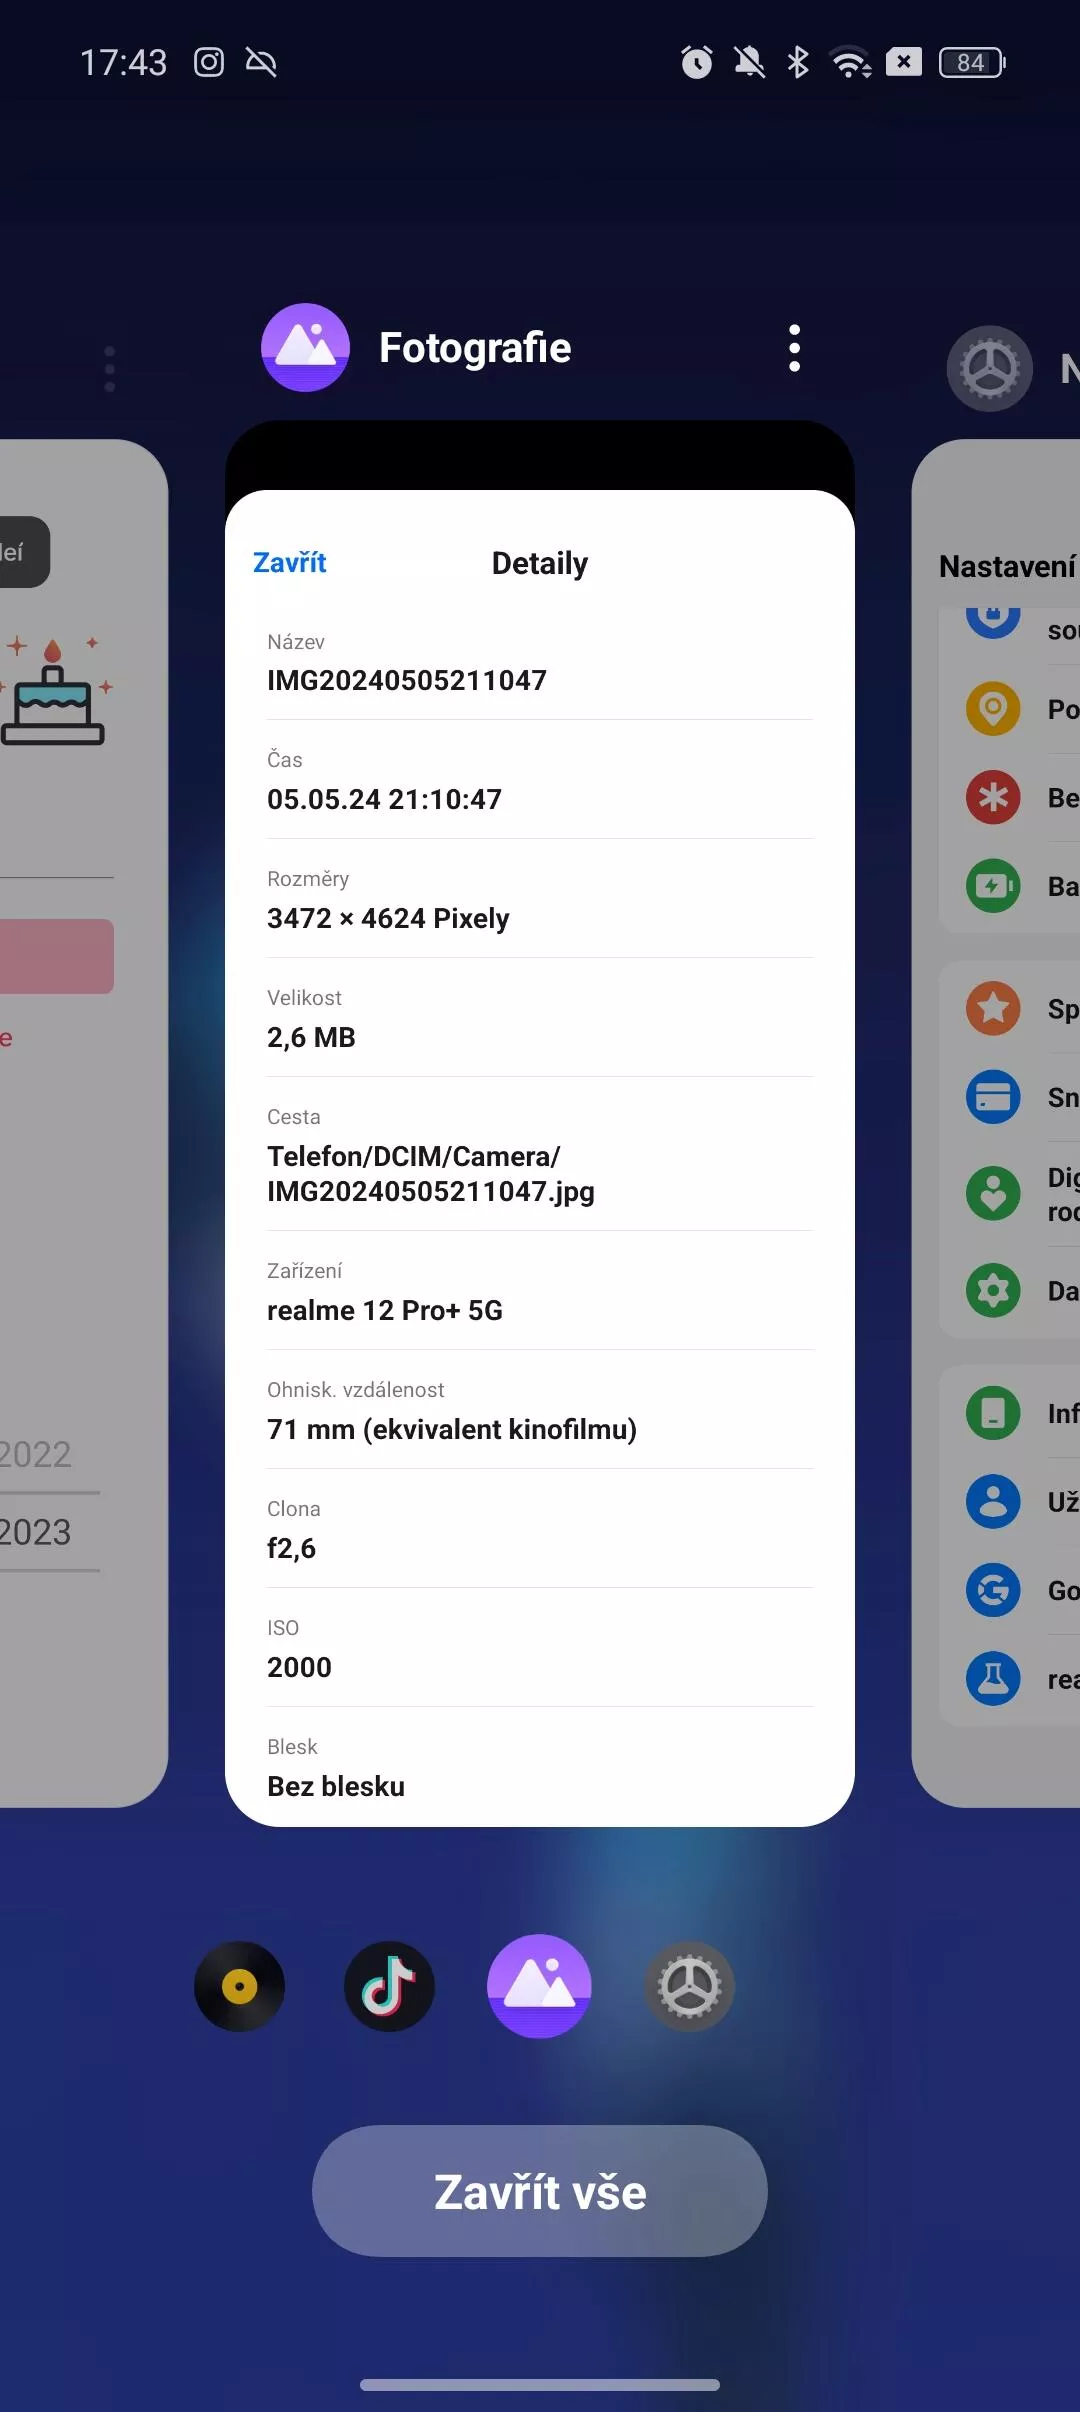The image size is (1080, 2412).
Task: Switch to TikTok in the app dock
Action: click(x=389, y=1986)
